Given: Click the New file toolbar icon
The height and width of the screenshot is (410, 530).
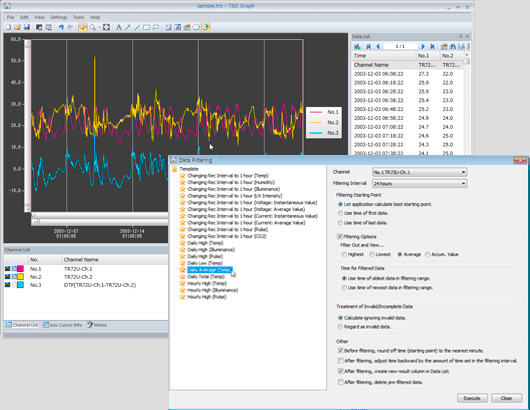Looking at the screenshot, I should pyautogui.click(x=9, y=27).
